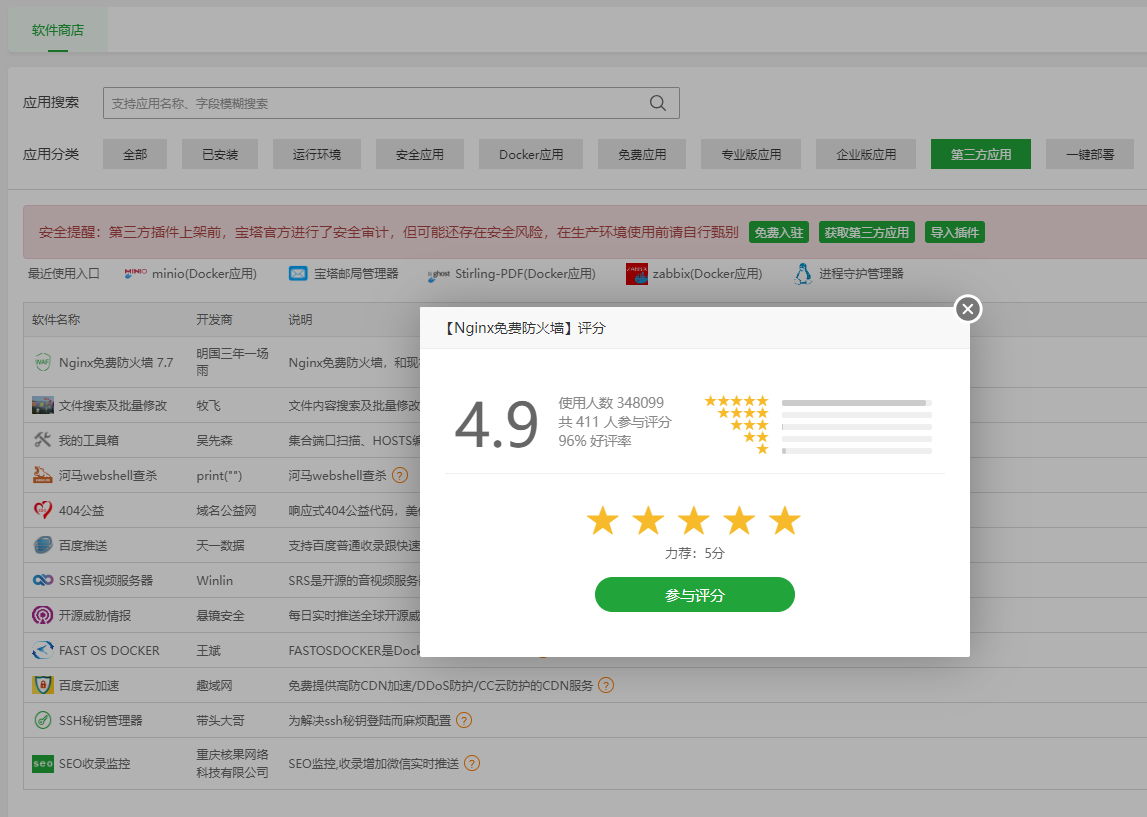Filter category by 已安装

[219, 154]
